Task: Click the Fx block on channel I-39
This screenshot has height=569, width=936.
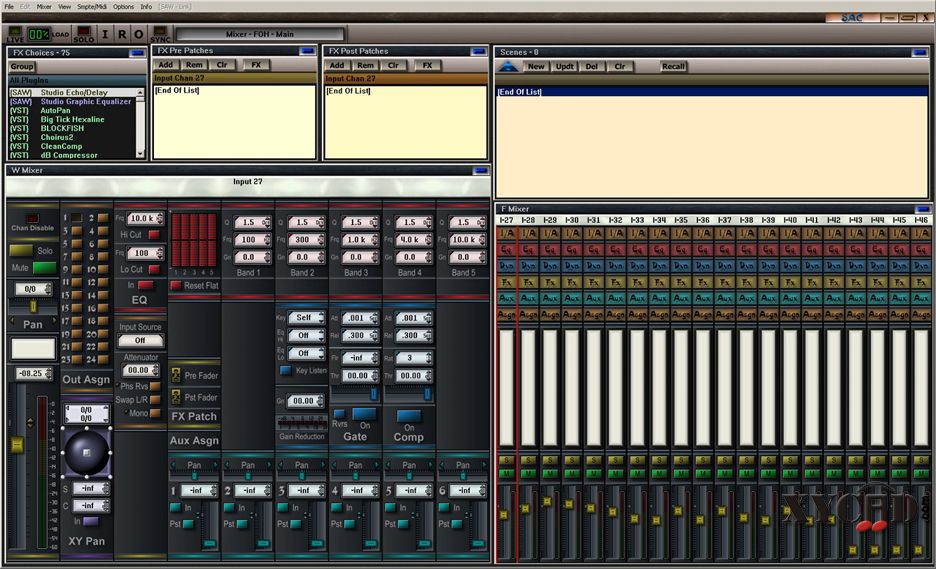Action: click(x=769, y=282)
